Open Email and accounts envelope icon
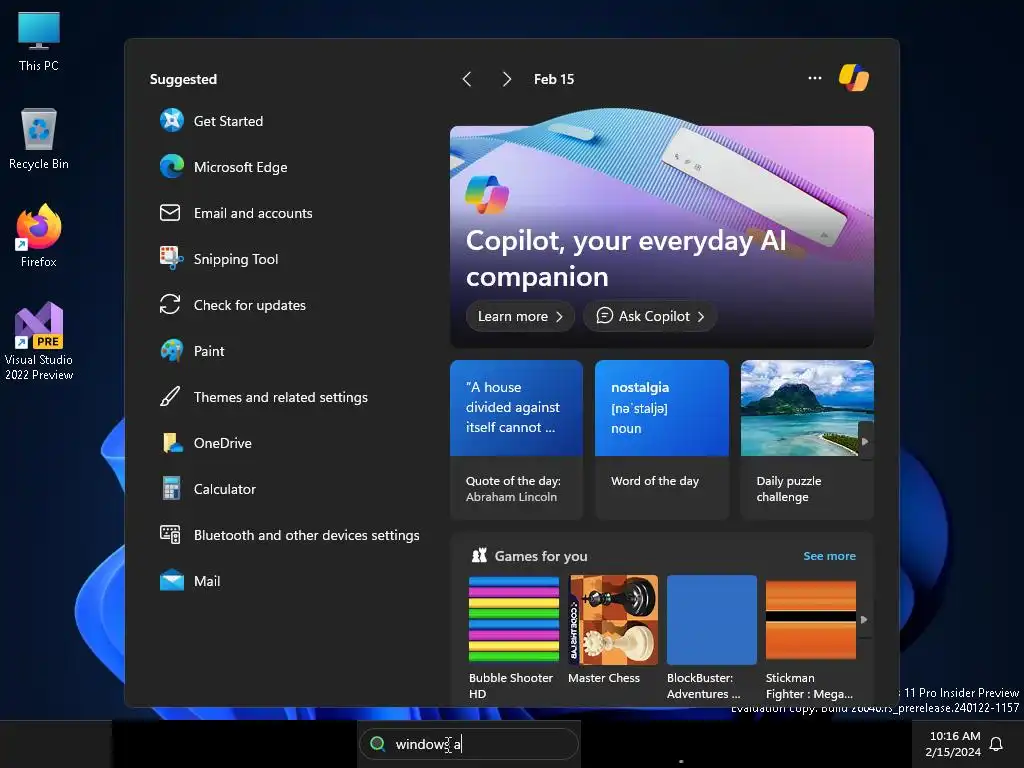 (x=170, y=213)
